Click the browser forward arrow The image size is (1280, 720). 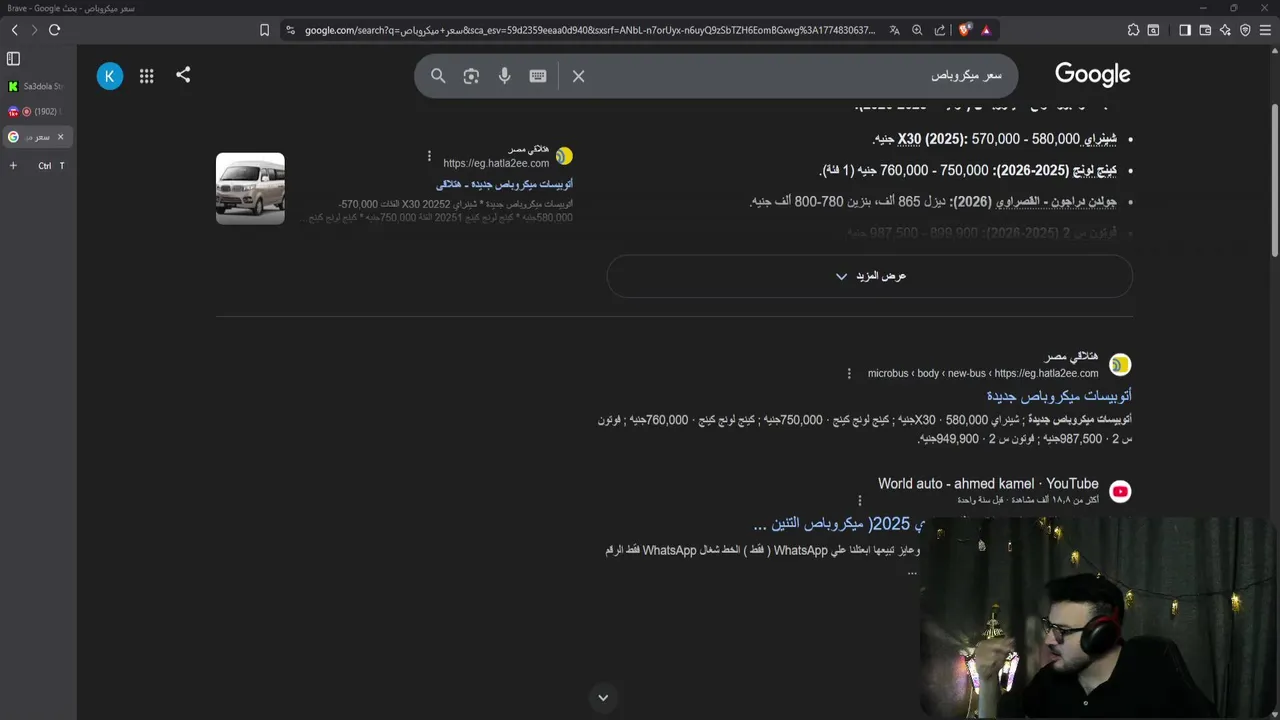[34, 30]
